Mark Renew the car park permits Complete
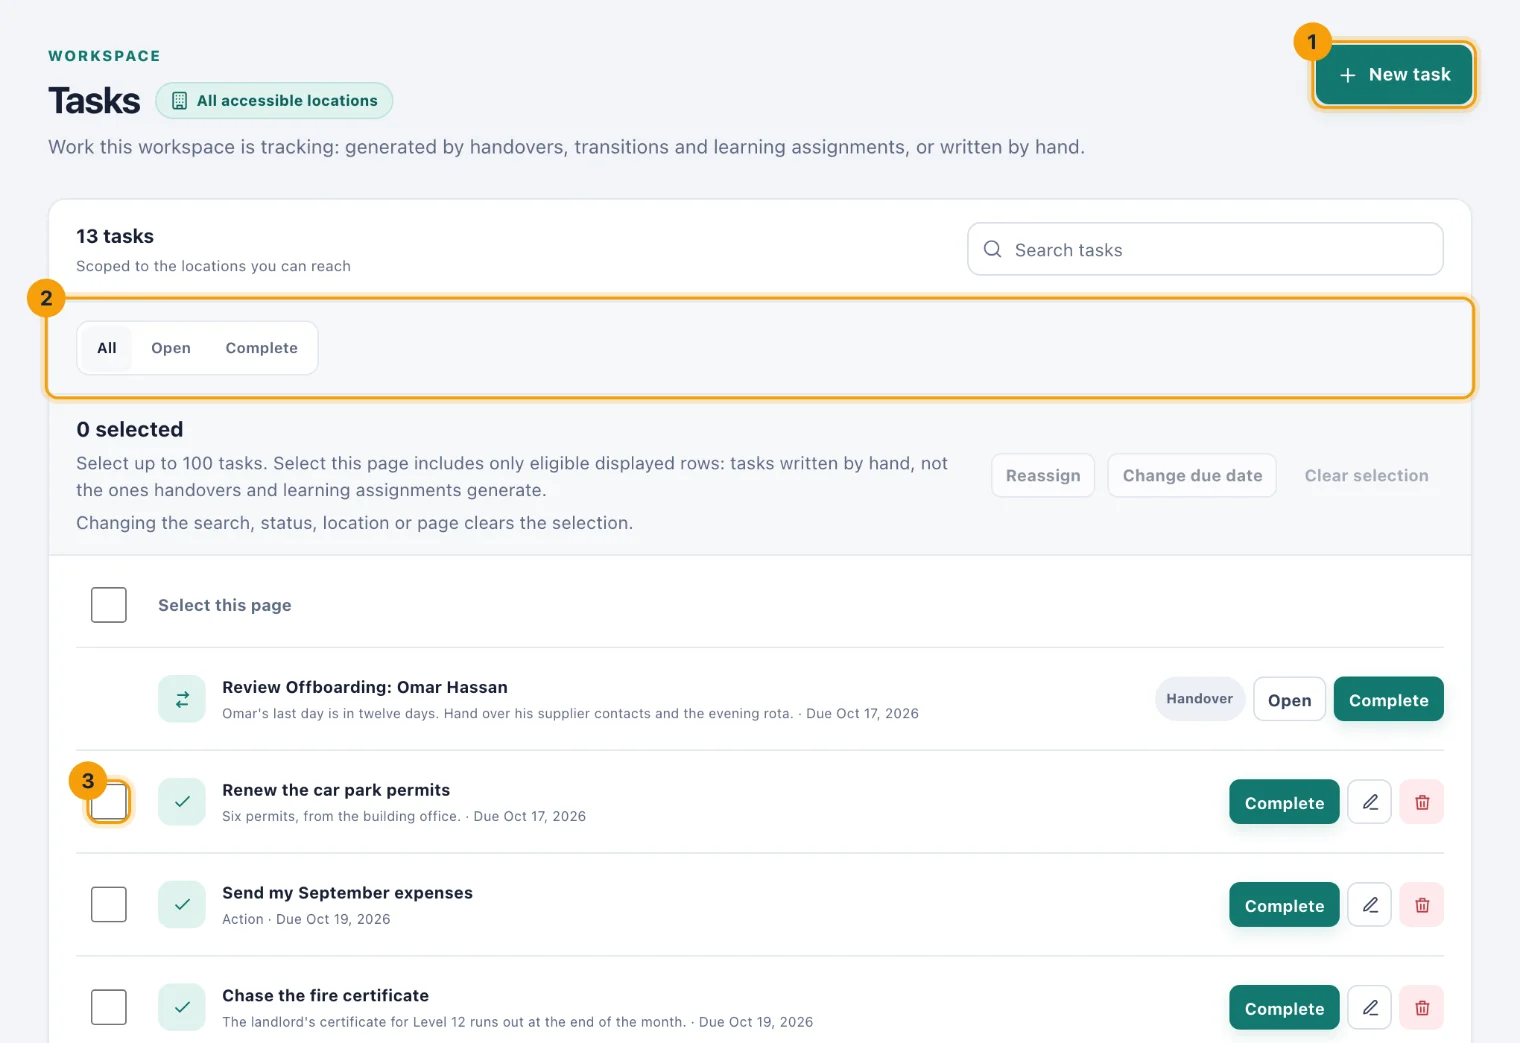1520x1043 pixels. [1284, 802]
